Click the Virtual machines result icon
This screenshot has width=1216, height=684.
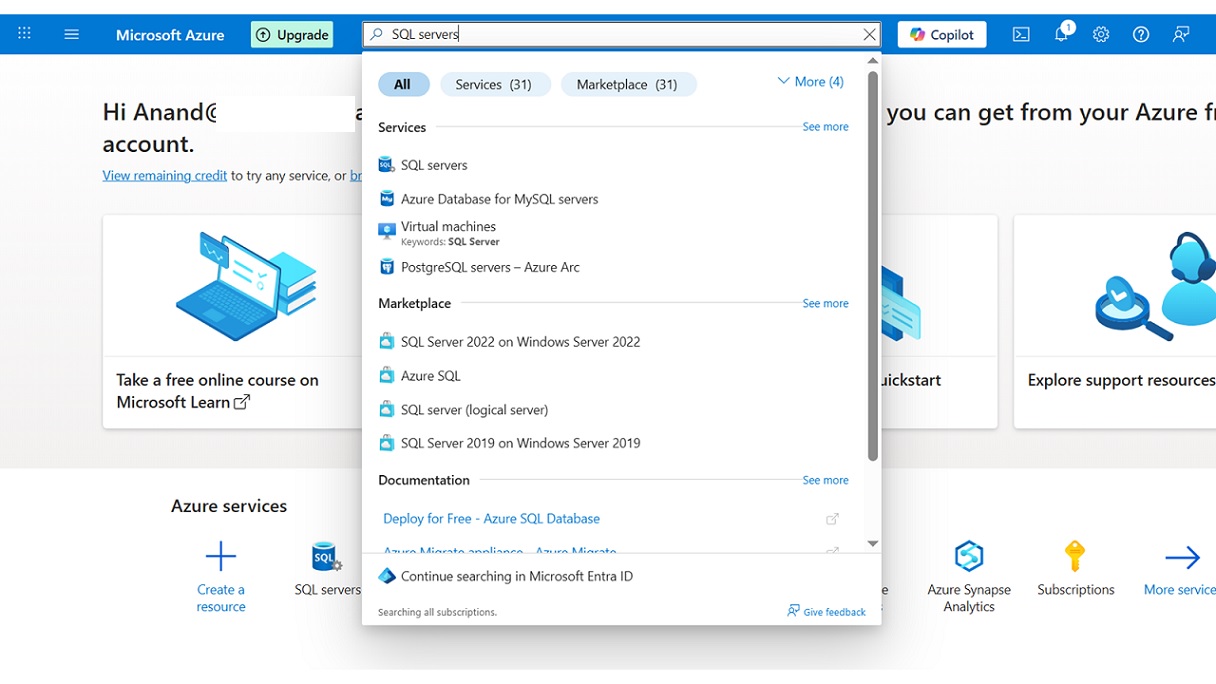click(x=386, y=231)
